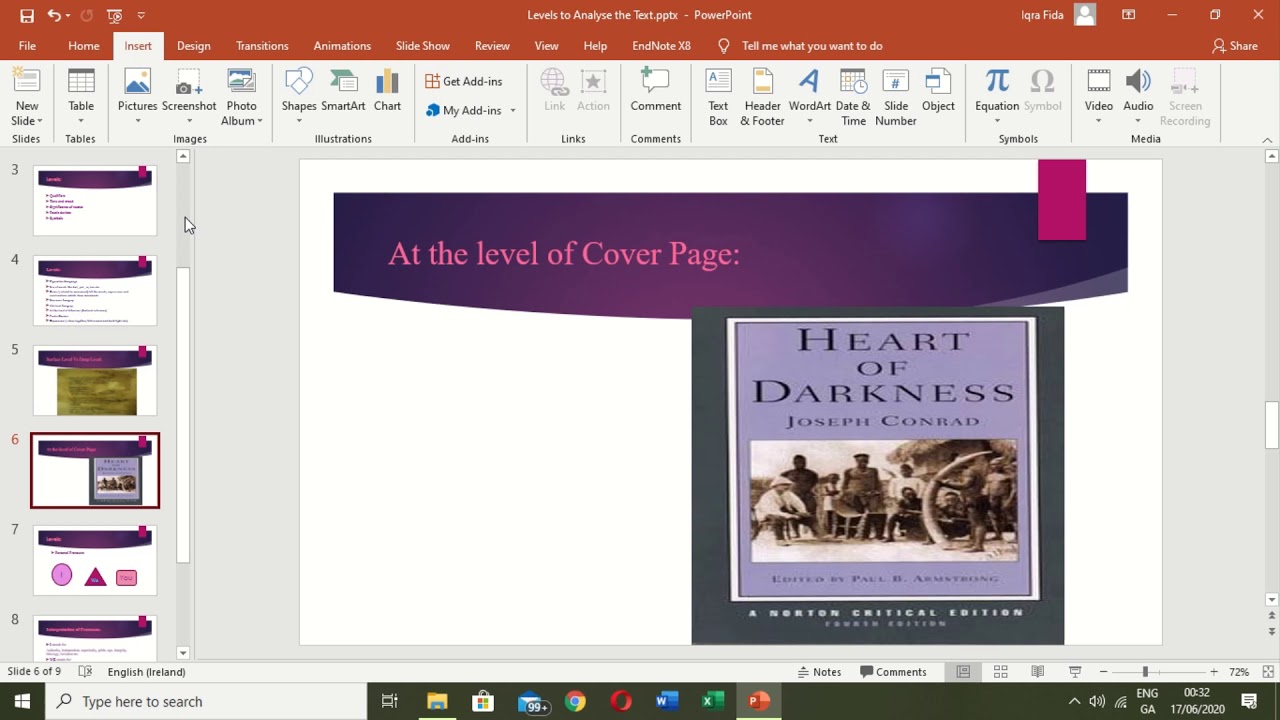The width and height of the screenshot is (1280, 720).
Task: Open the My Add-ins dropdown arrow
Action: pyautogui.click(x=513, y=110)
